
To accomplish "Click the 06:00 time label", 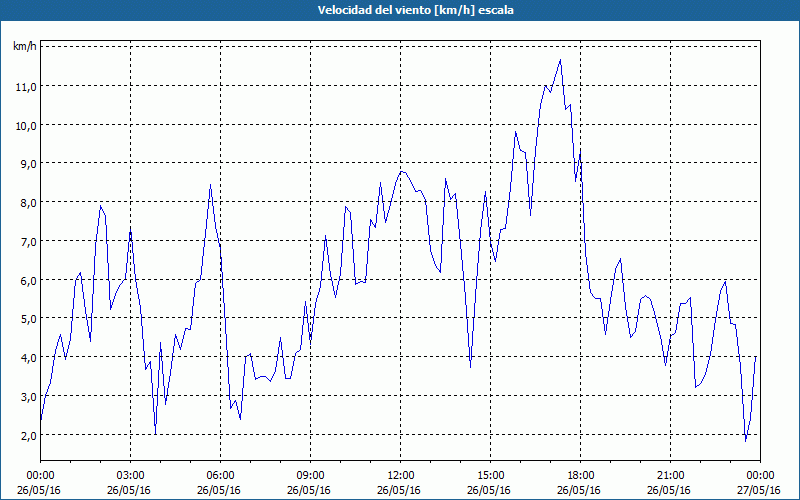I will (220, 476).
